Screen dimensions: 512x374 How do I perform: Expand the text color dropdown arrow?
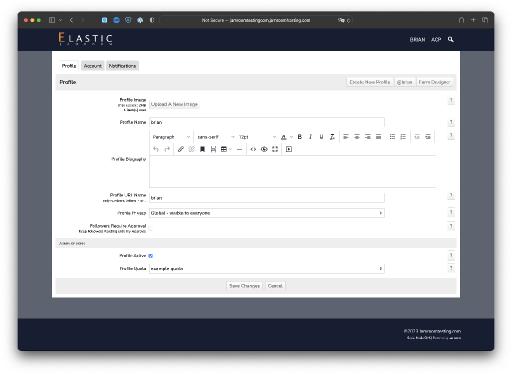click(x=291, y=137)
